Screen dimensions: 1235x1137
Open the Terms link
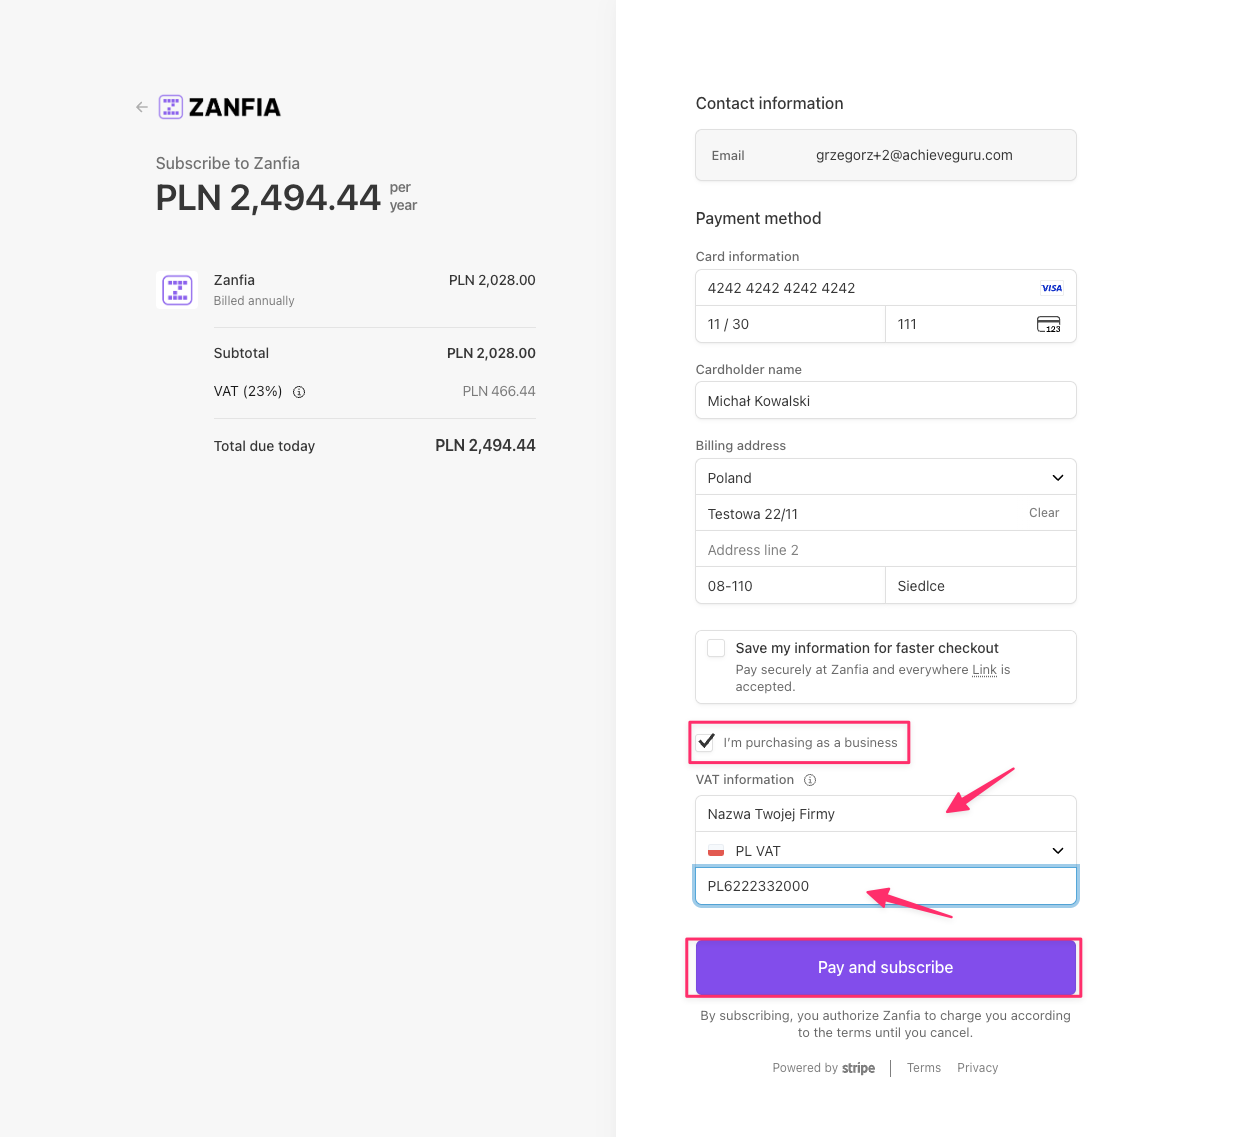point(923,1068)
